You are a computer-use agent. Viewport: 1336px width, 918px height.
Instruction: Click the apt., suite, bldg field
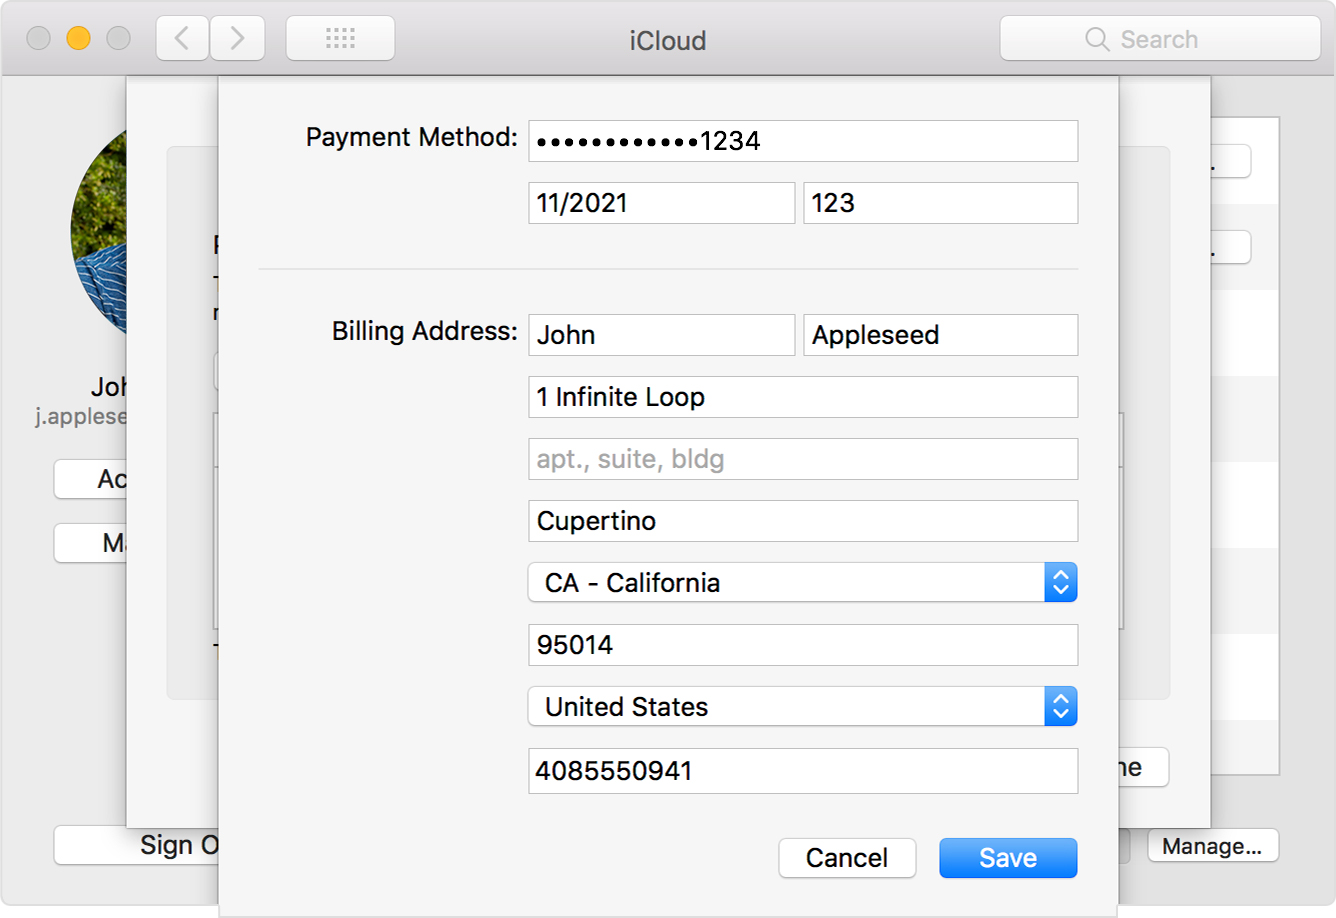click(803, 459)
